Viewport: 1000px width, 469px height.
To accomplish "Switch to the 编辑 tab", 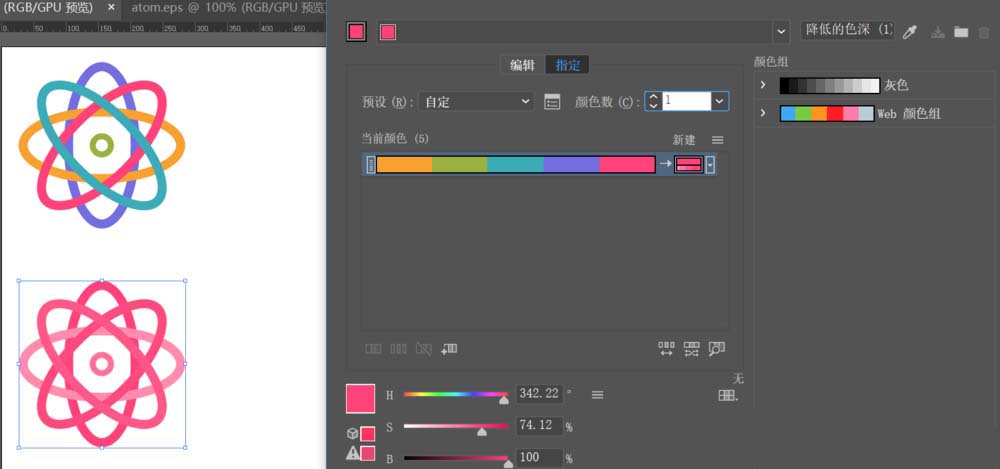I will coord(522,65).
